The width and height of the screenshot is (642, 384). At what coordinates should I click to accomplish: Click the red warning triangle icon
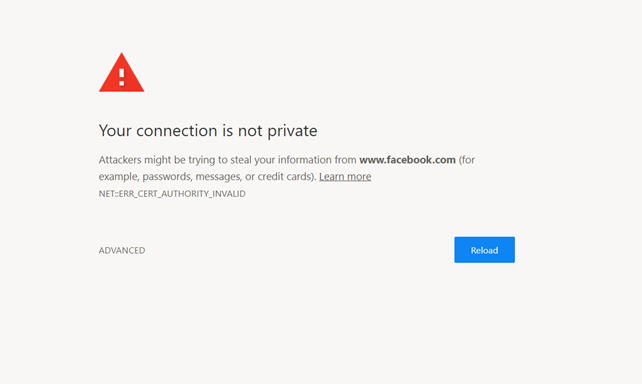pyautogui.click(x=122, y=72)
